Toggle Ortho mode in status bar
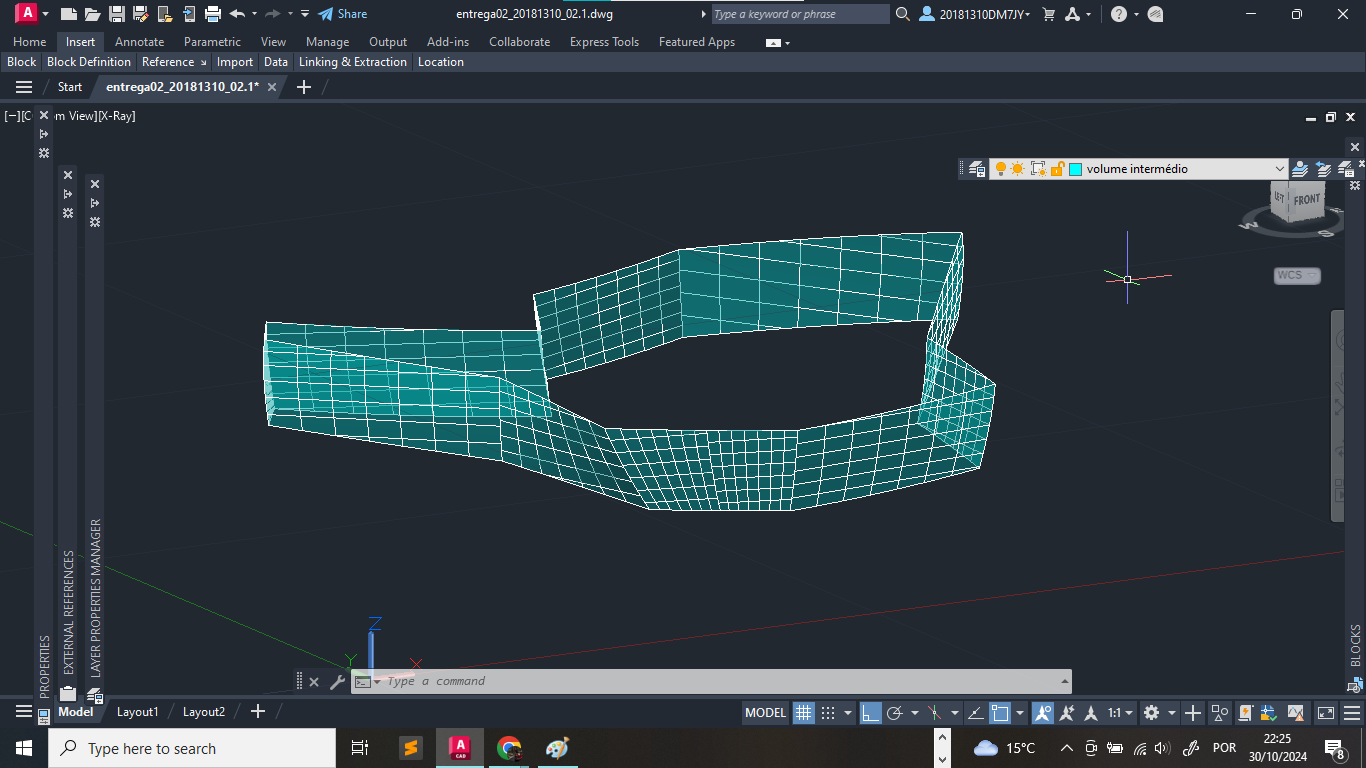This screenshot has width=1366, height=768. pyautogui.click(x=871, y=713)
